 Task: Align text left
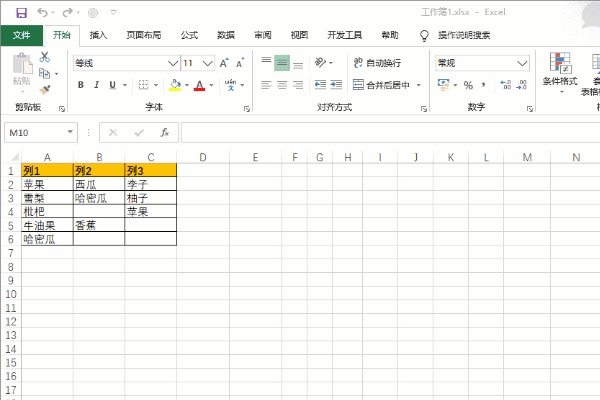(266, 85)
